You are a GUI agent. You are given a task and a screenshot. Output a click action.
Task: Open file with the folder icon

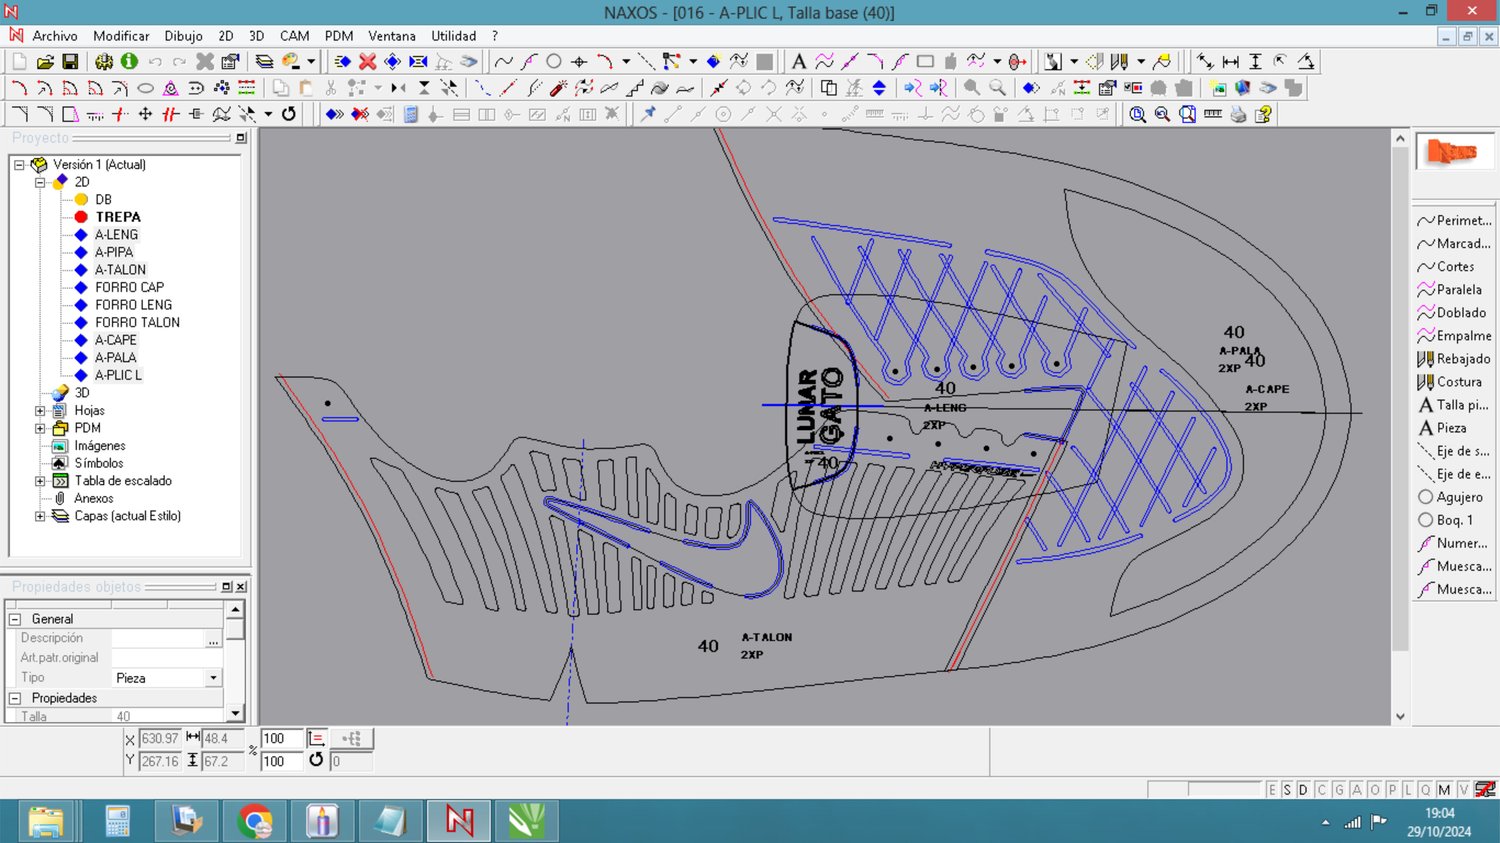click(x=45, y=62)
